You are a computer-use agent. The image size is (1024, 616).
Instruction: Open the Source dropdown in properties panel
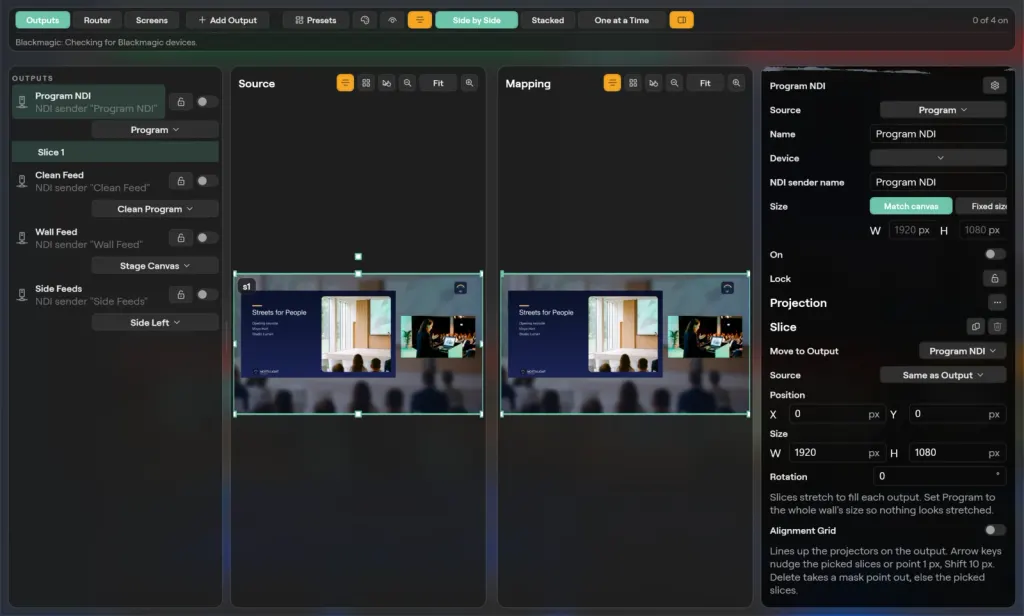(942, 110)
